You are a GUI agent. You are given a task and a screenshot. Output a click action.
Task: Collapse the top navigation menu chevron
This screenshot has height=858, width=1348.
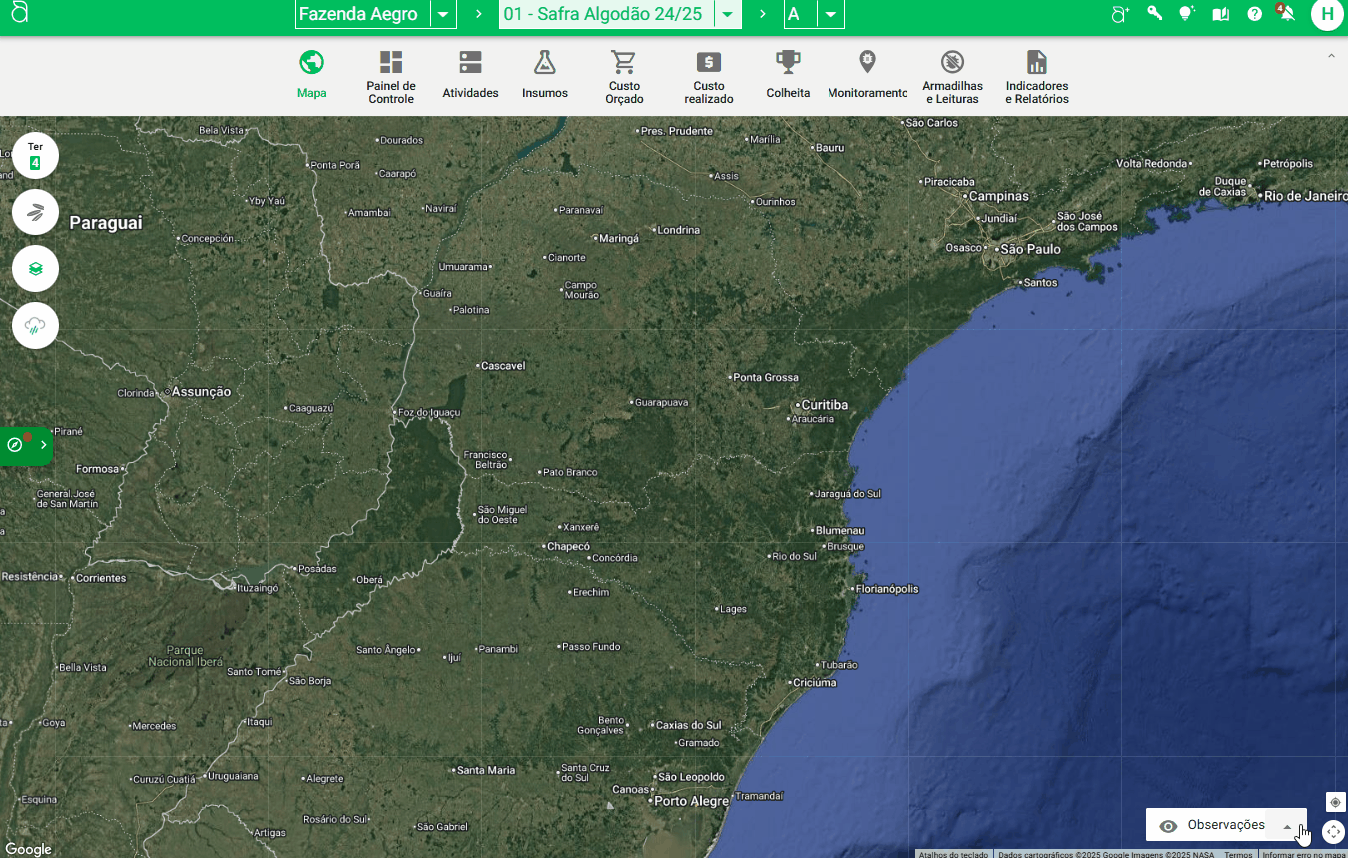(x=1330, y=56)
